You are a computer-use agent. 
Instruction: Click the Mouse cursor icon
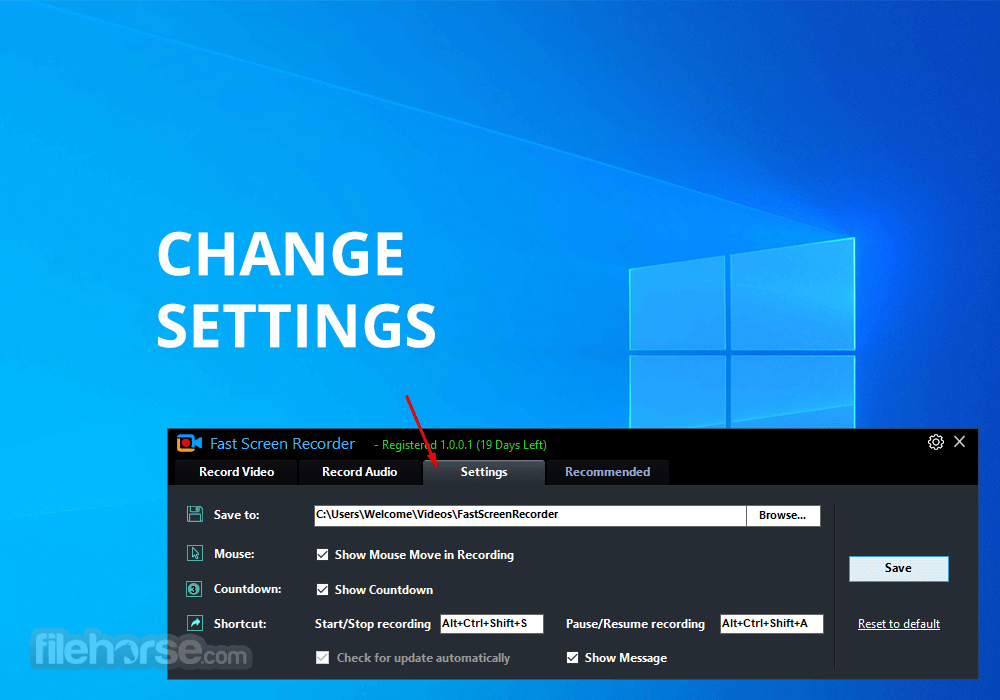coord(195,553)
